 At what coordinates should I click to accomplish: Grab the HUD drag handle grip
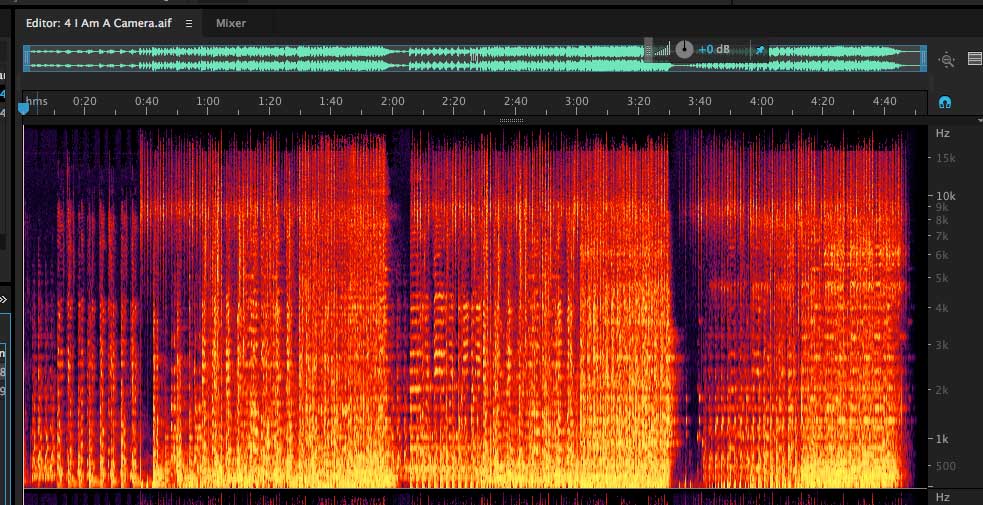[648, 49]
